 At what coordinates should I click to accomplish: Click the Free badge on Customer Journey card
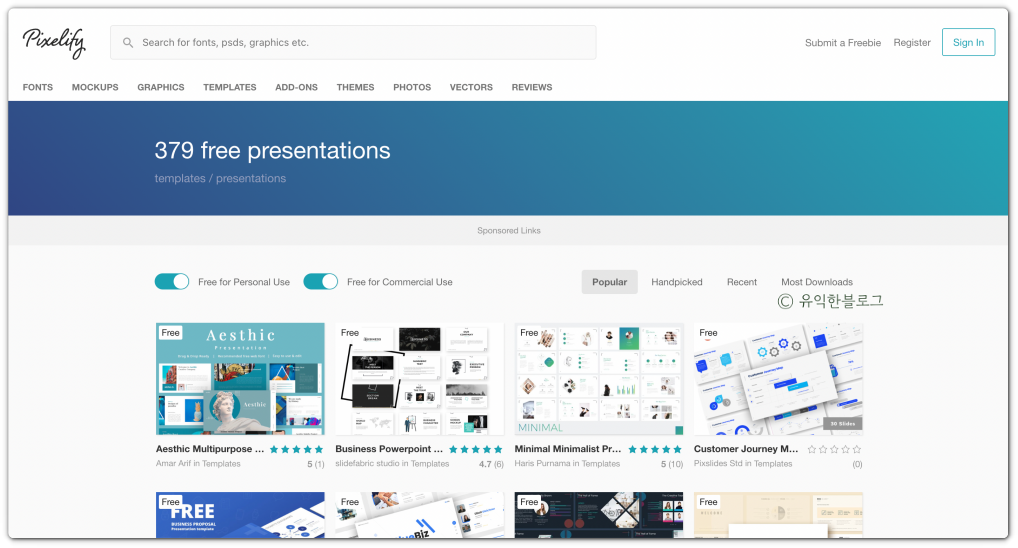[x=708, y=332]
